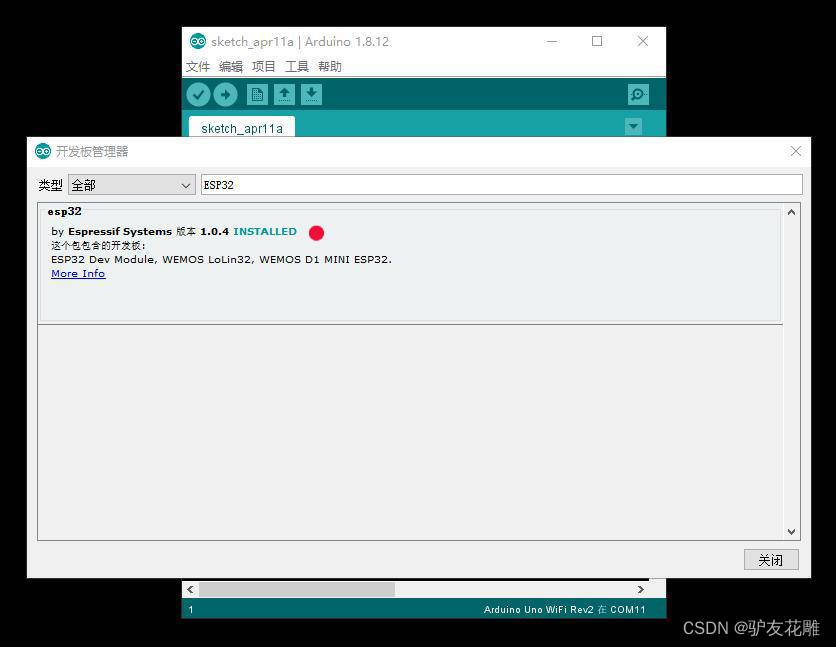Screen dimensions: 836x647
Task: Click the Open sketch up-arrow icon
Action: click(x=284, y=95)
